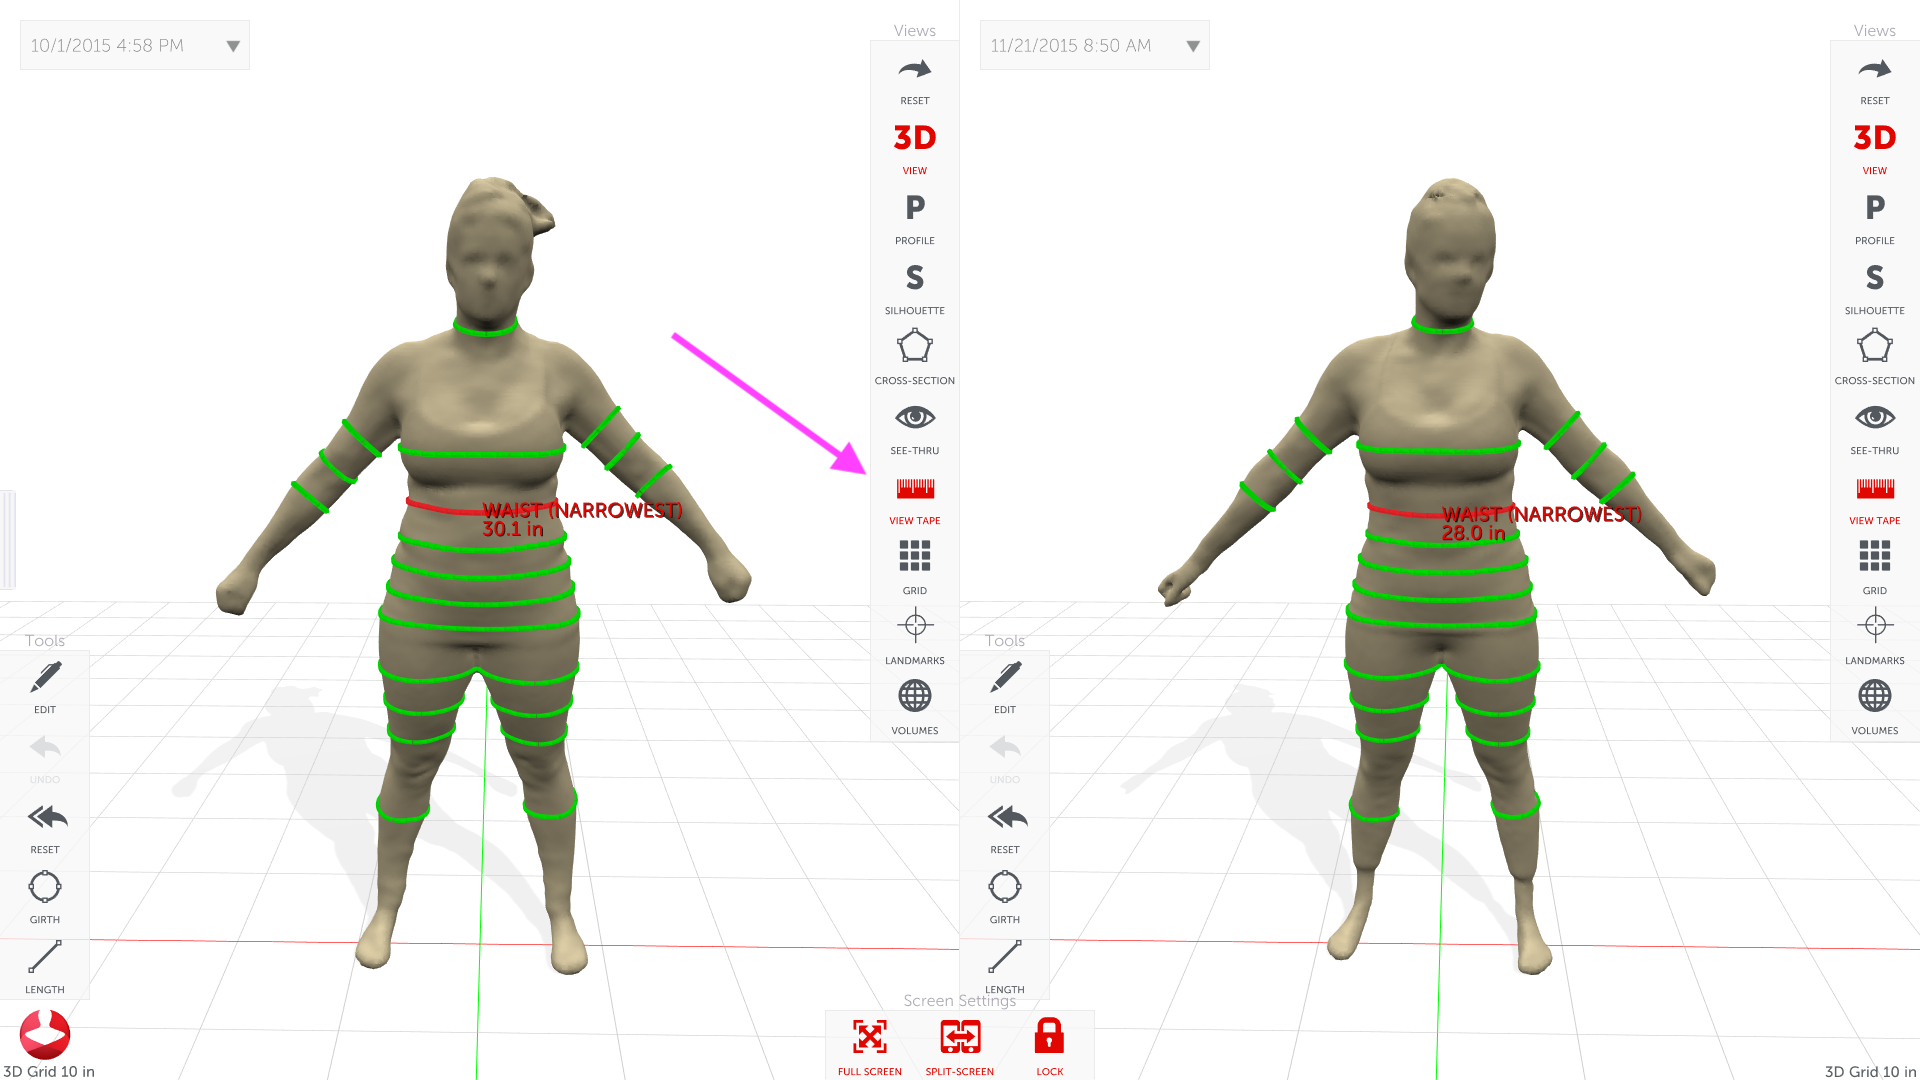This screenshot has height=1080, width=1920.
Task: Toggle View Tape in the right pane
Action: (1874, 489)
